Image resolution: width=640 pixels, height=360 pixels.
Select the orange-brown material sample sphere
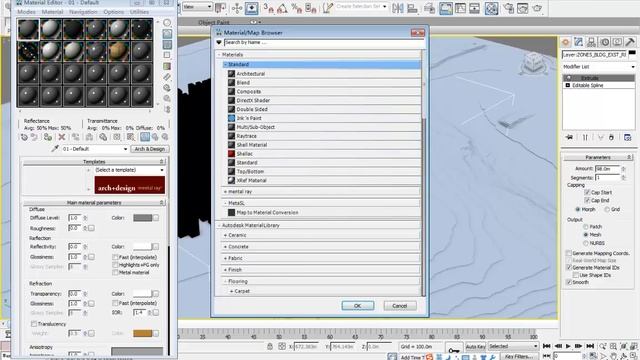pos(119,51)
